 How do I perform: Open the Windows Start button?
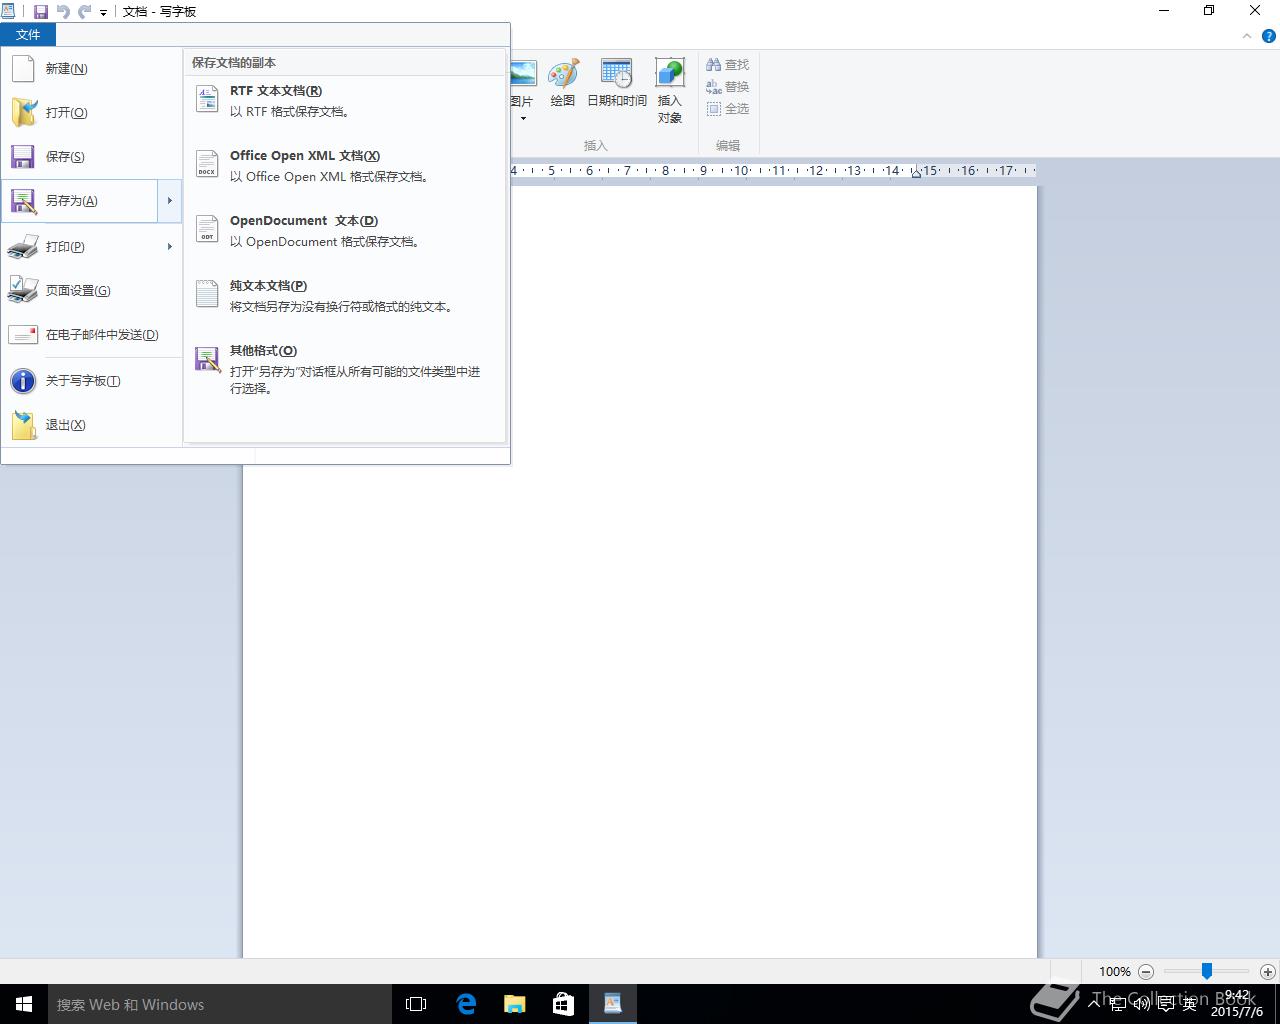(24, 1004)
